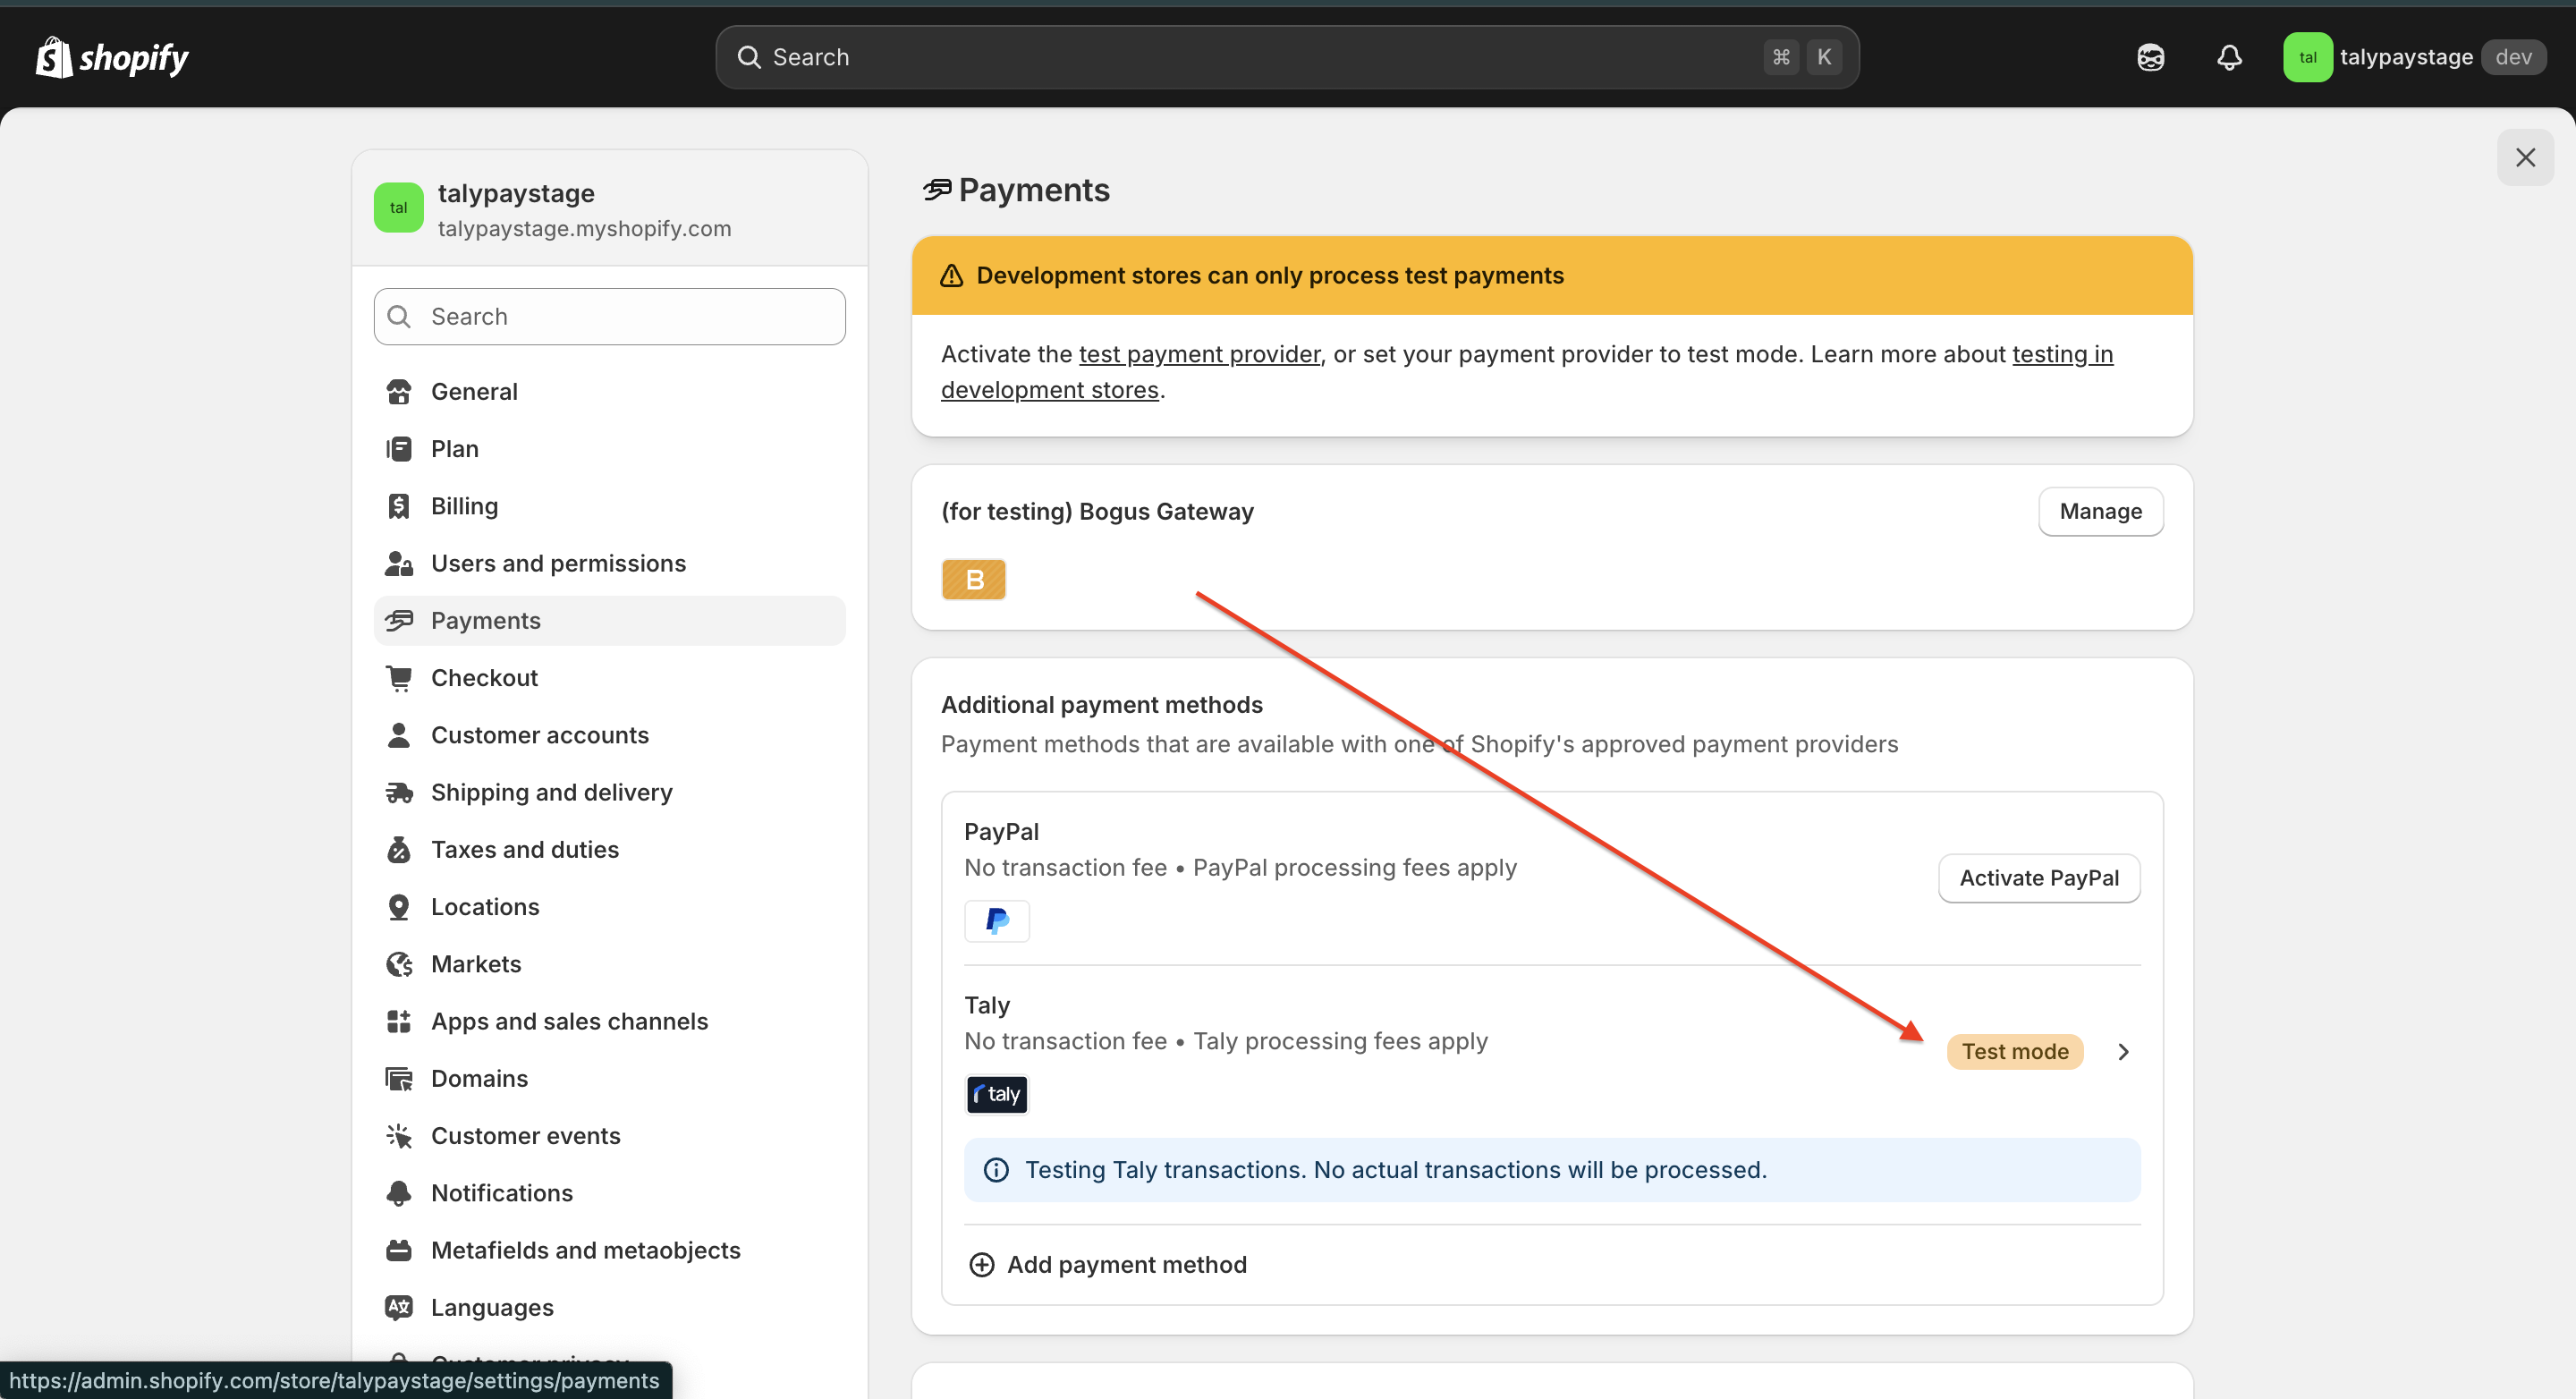Open the test payment provider link
Viewport: 2576px width, 1399px height.
coord(1199,354)
